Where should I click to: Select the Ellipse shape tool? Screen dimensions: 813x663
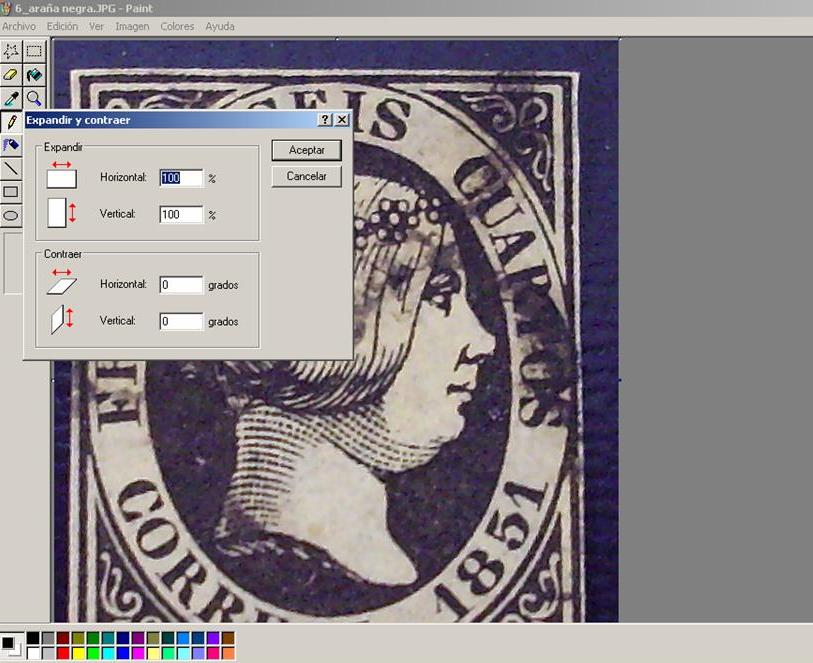(x=11, y=215)
